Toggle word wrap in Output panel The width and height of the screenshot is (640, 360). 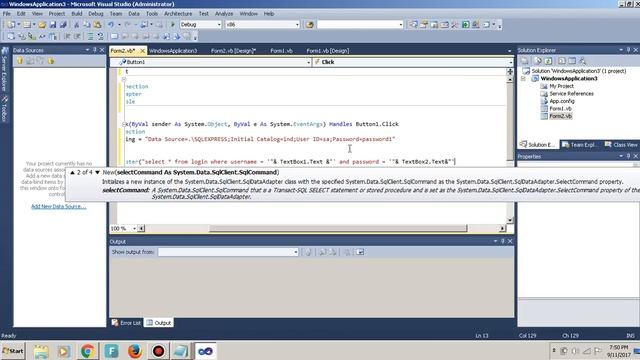(x=360, y=252)
